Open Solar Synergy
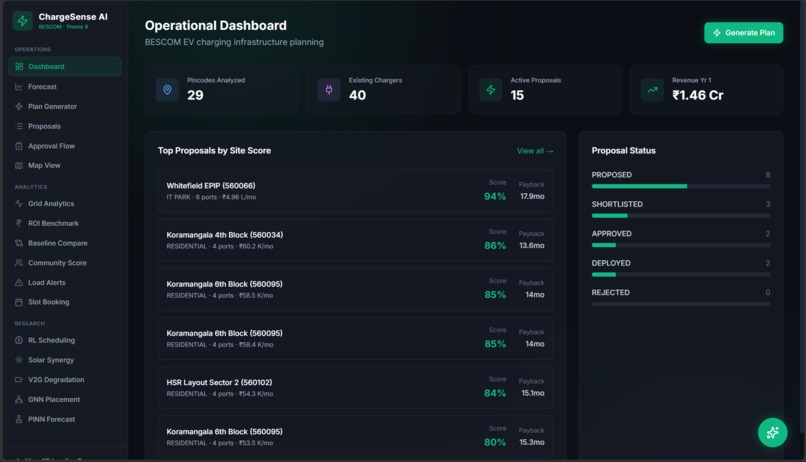This screenshot has height=462, width=806. point(65,360)
